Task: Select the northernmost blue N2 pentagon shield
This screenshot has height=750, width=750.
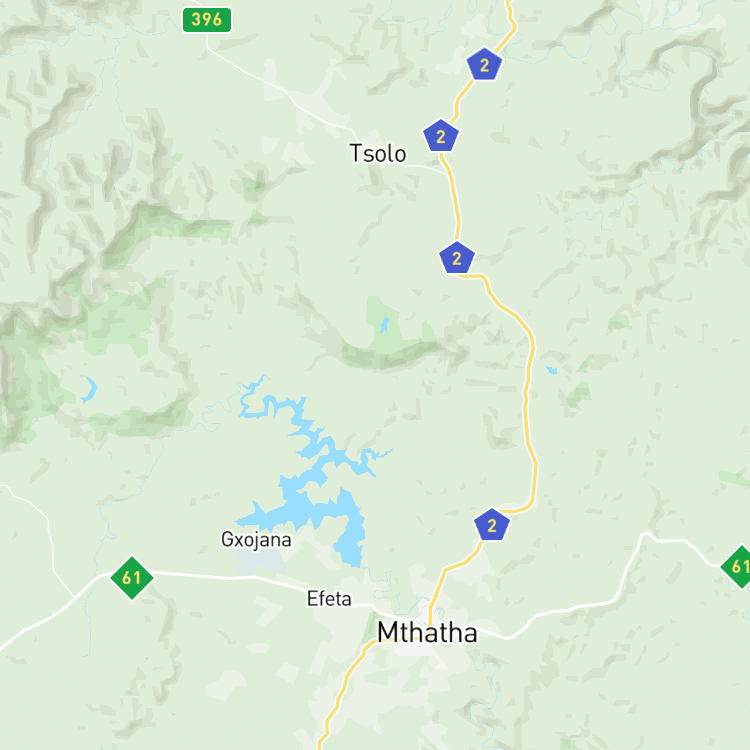Action: [484, 64]
